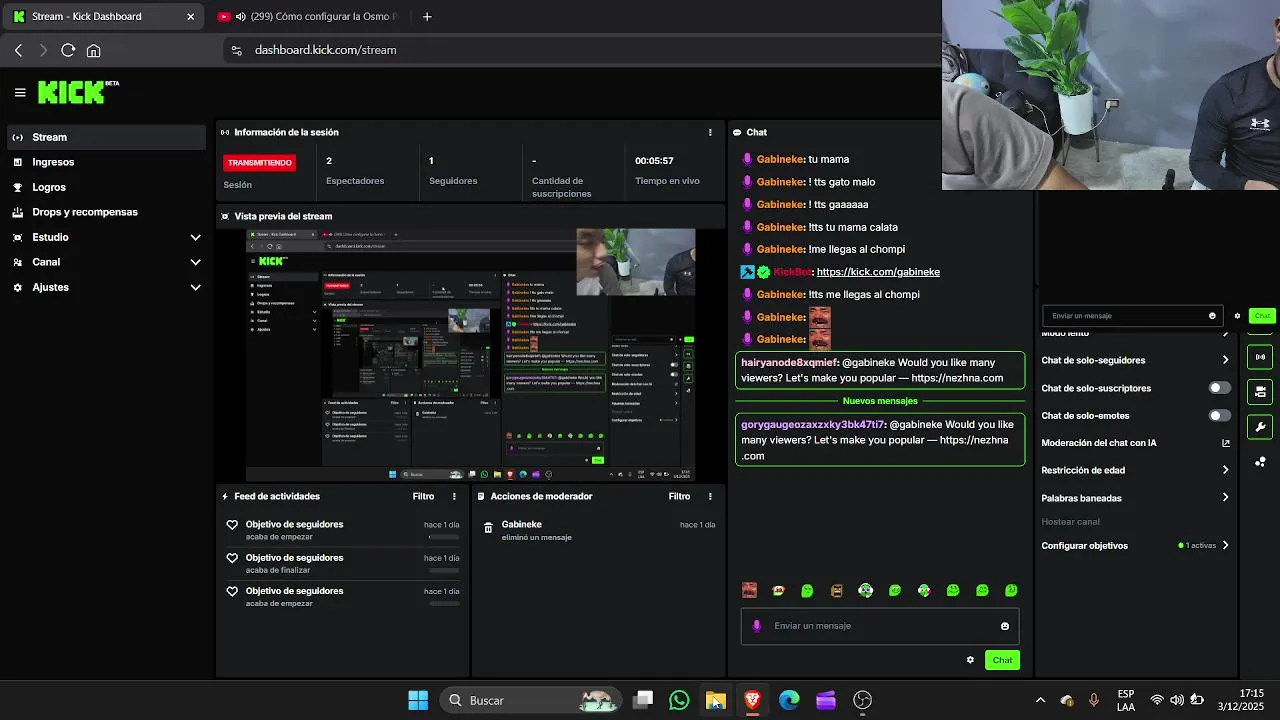The image size is (1280, 720).
Task: Click the browser reload button
Action: click(x=68, y=50)
